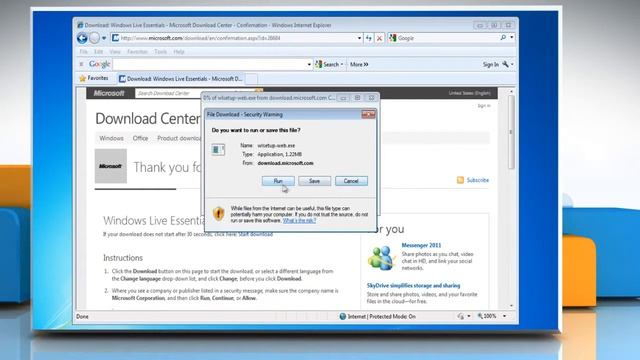Click the Refresh page icon
The width and height of the screenshot is (640, 360).
pyautogui.click(x=369, y=38)
